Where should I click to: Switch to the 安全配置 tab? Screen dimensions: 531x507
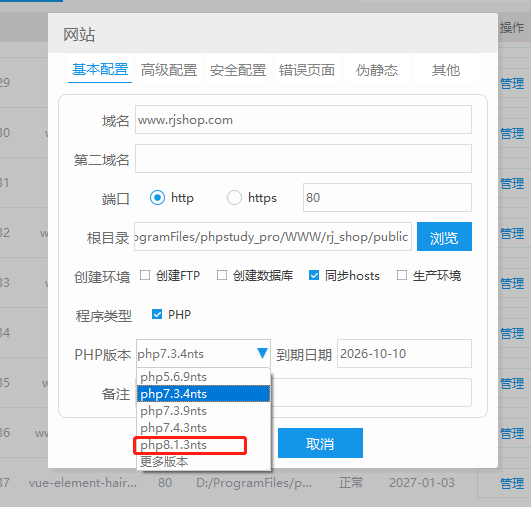pos(238,70)
